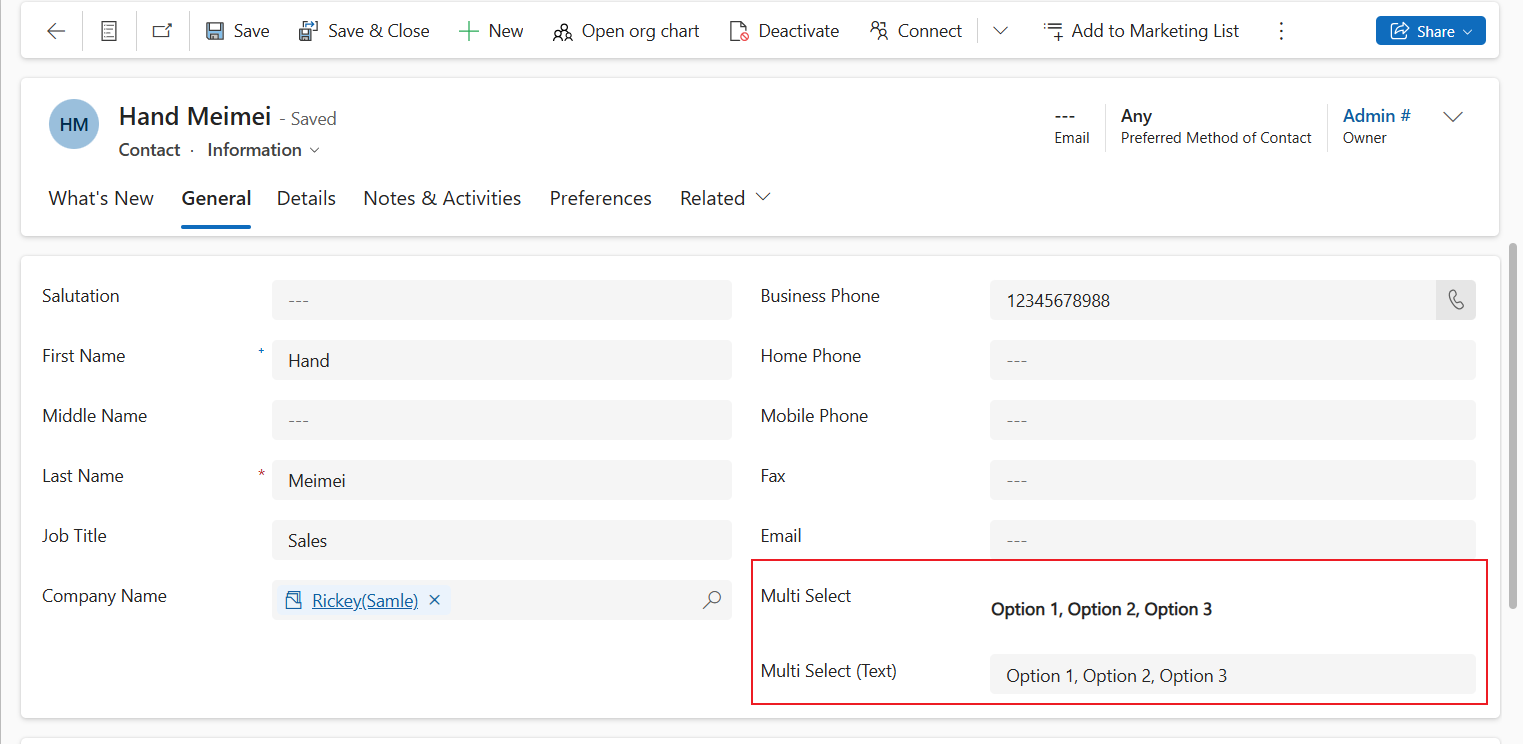Edit the Business Phone field
Screen dimensions: 1523x744
click(x=1212, y=300)
